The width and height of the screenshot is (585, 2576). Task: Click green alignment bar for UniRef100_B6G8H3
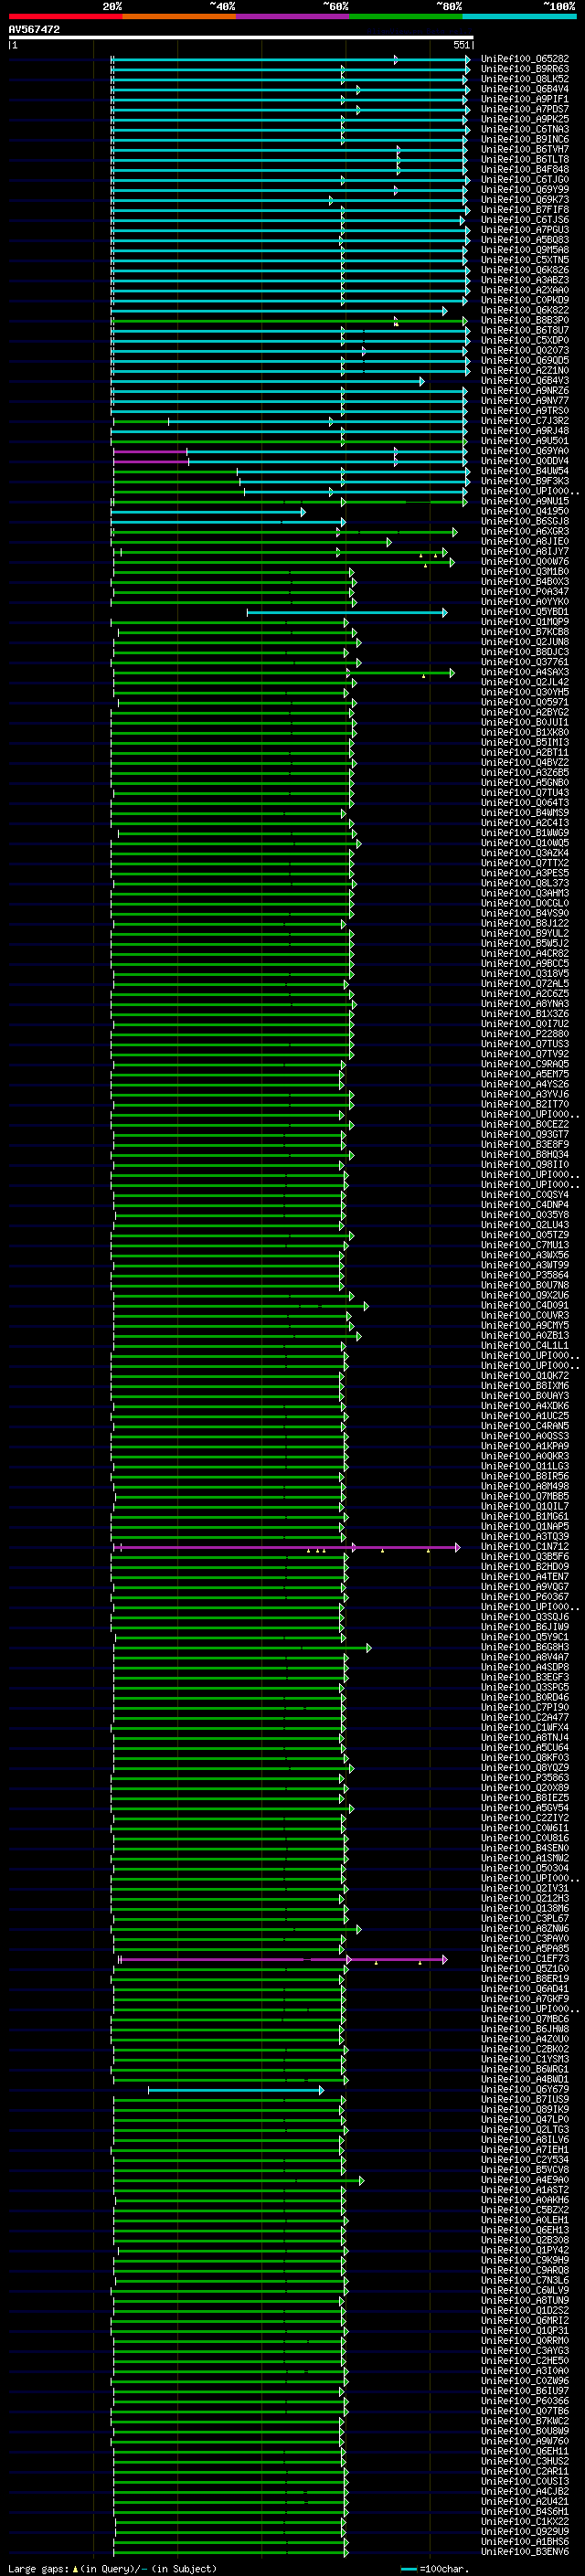tap(242, 1647)
